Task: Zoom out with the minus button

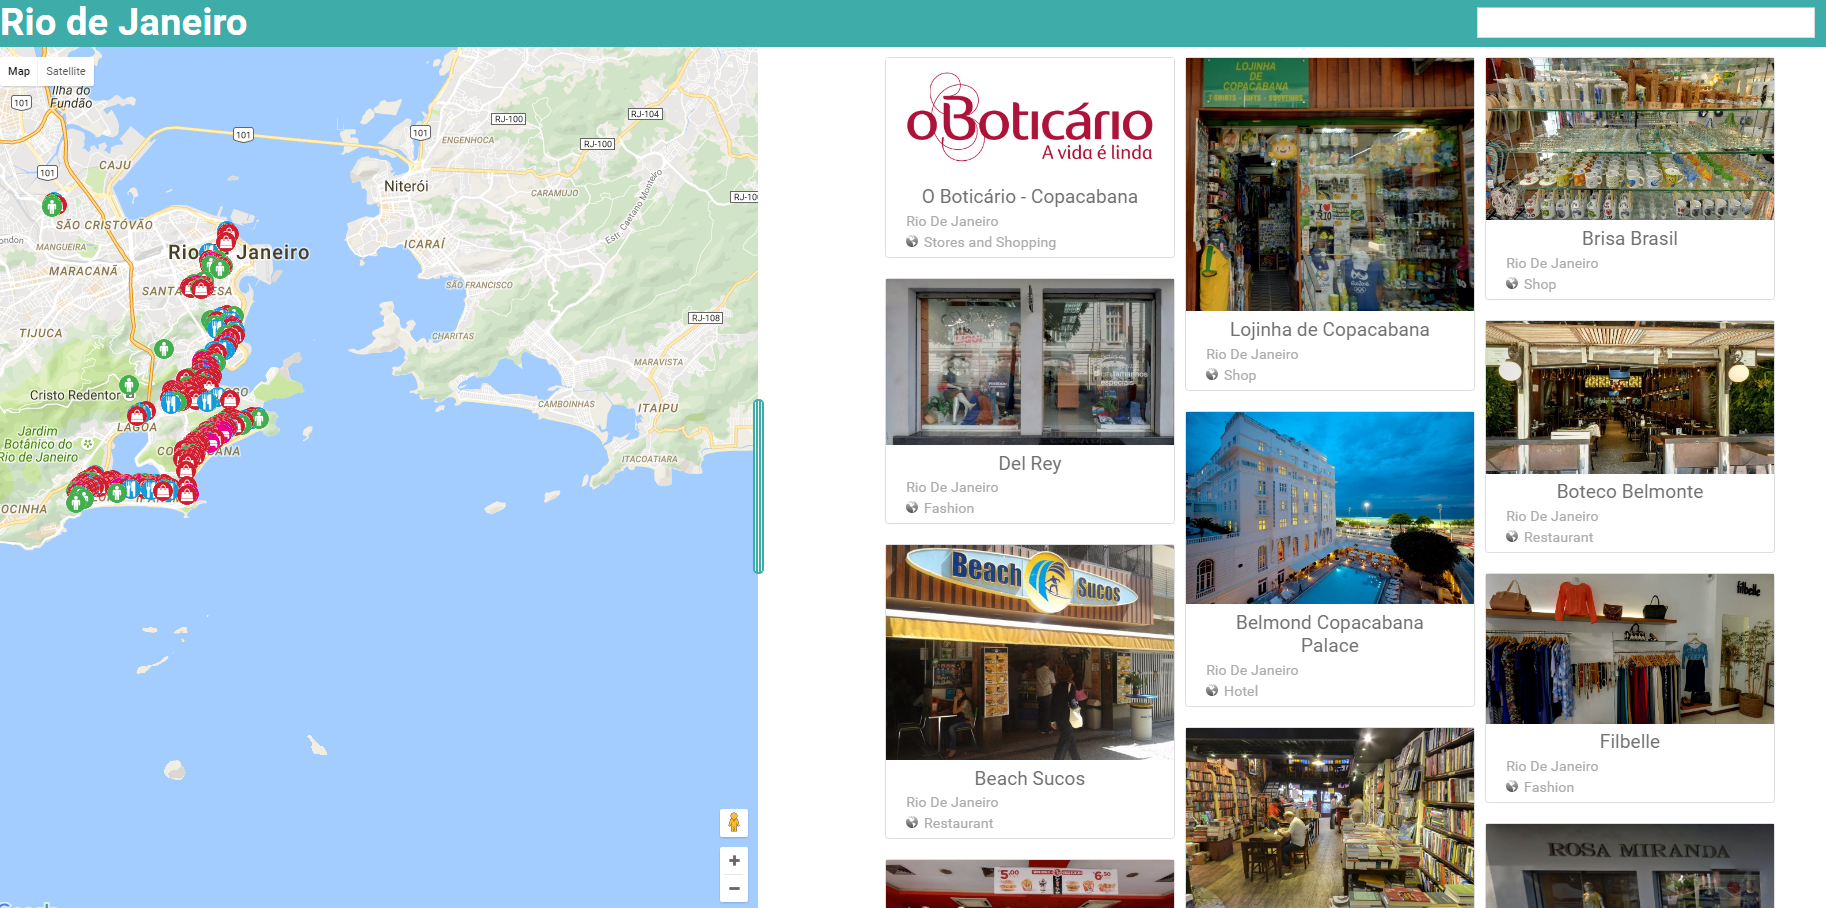Action: click(x=734, y=888)
